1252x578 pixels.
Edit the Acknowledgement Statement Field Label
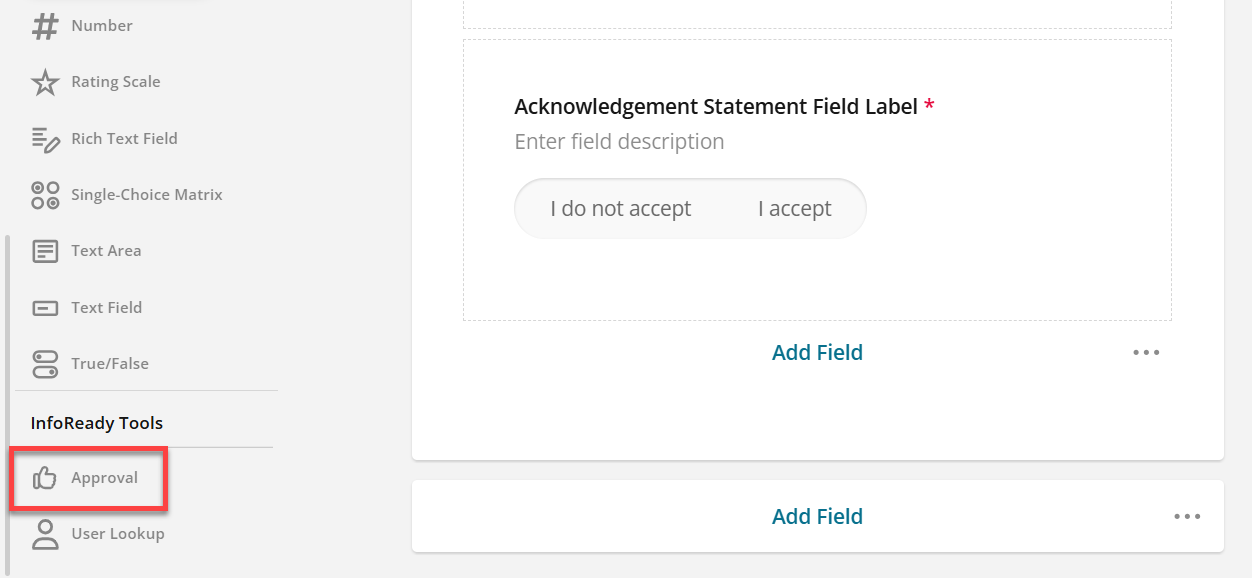coord(714,106)
